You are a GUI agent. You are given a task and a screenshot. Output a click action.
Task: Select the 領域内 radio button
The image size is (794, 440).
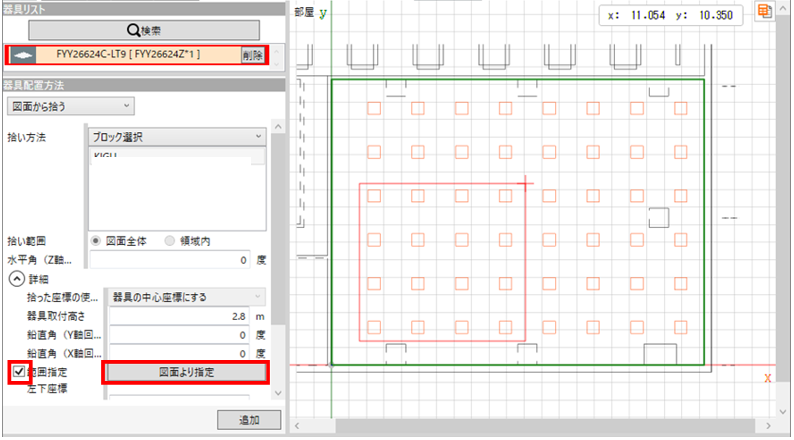(x=170, y=241)
